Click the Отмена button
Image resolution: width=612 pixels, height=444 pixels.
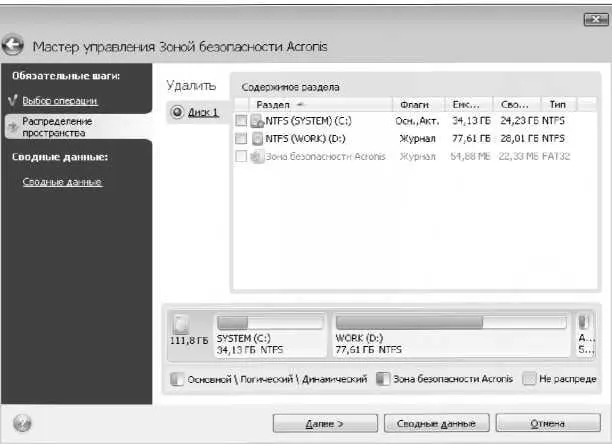click(x=548, y=423)
